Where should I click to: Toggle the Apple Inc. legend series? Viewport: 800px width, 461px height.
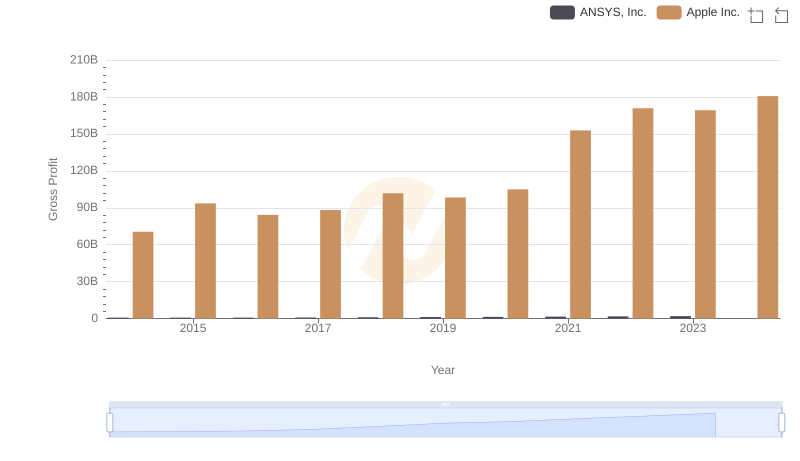point(698,12)
